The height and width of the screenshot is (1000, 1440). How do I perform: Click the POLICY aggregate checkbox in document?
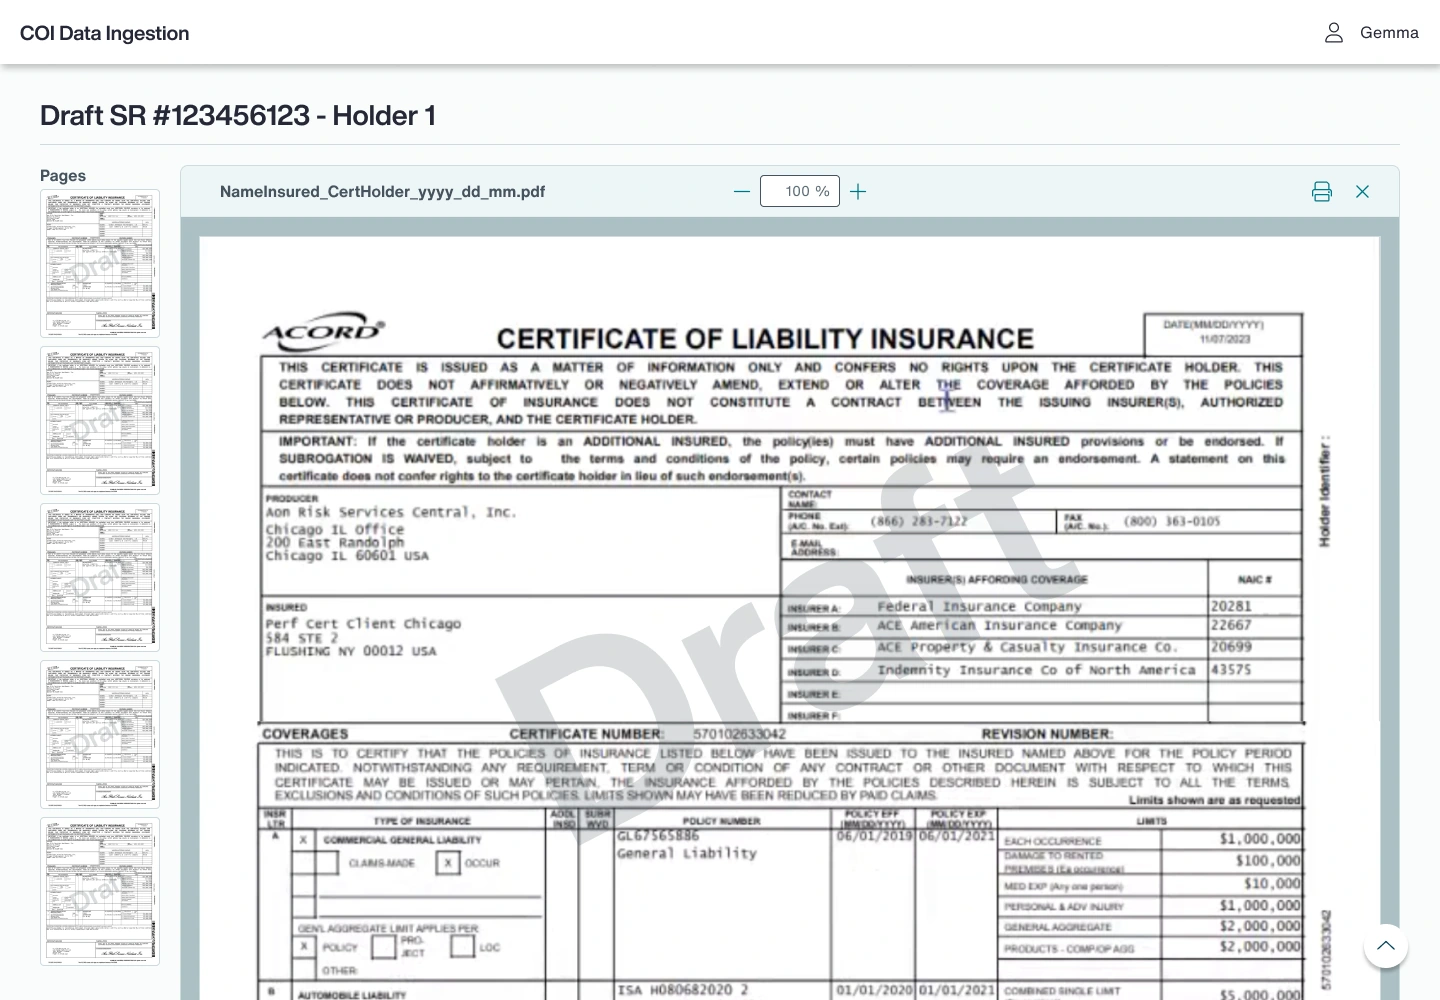304,946
